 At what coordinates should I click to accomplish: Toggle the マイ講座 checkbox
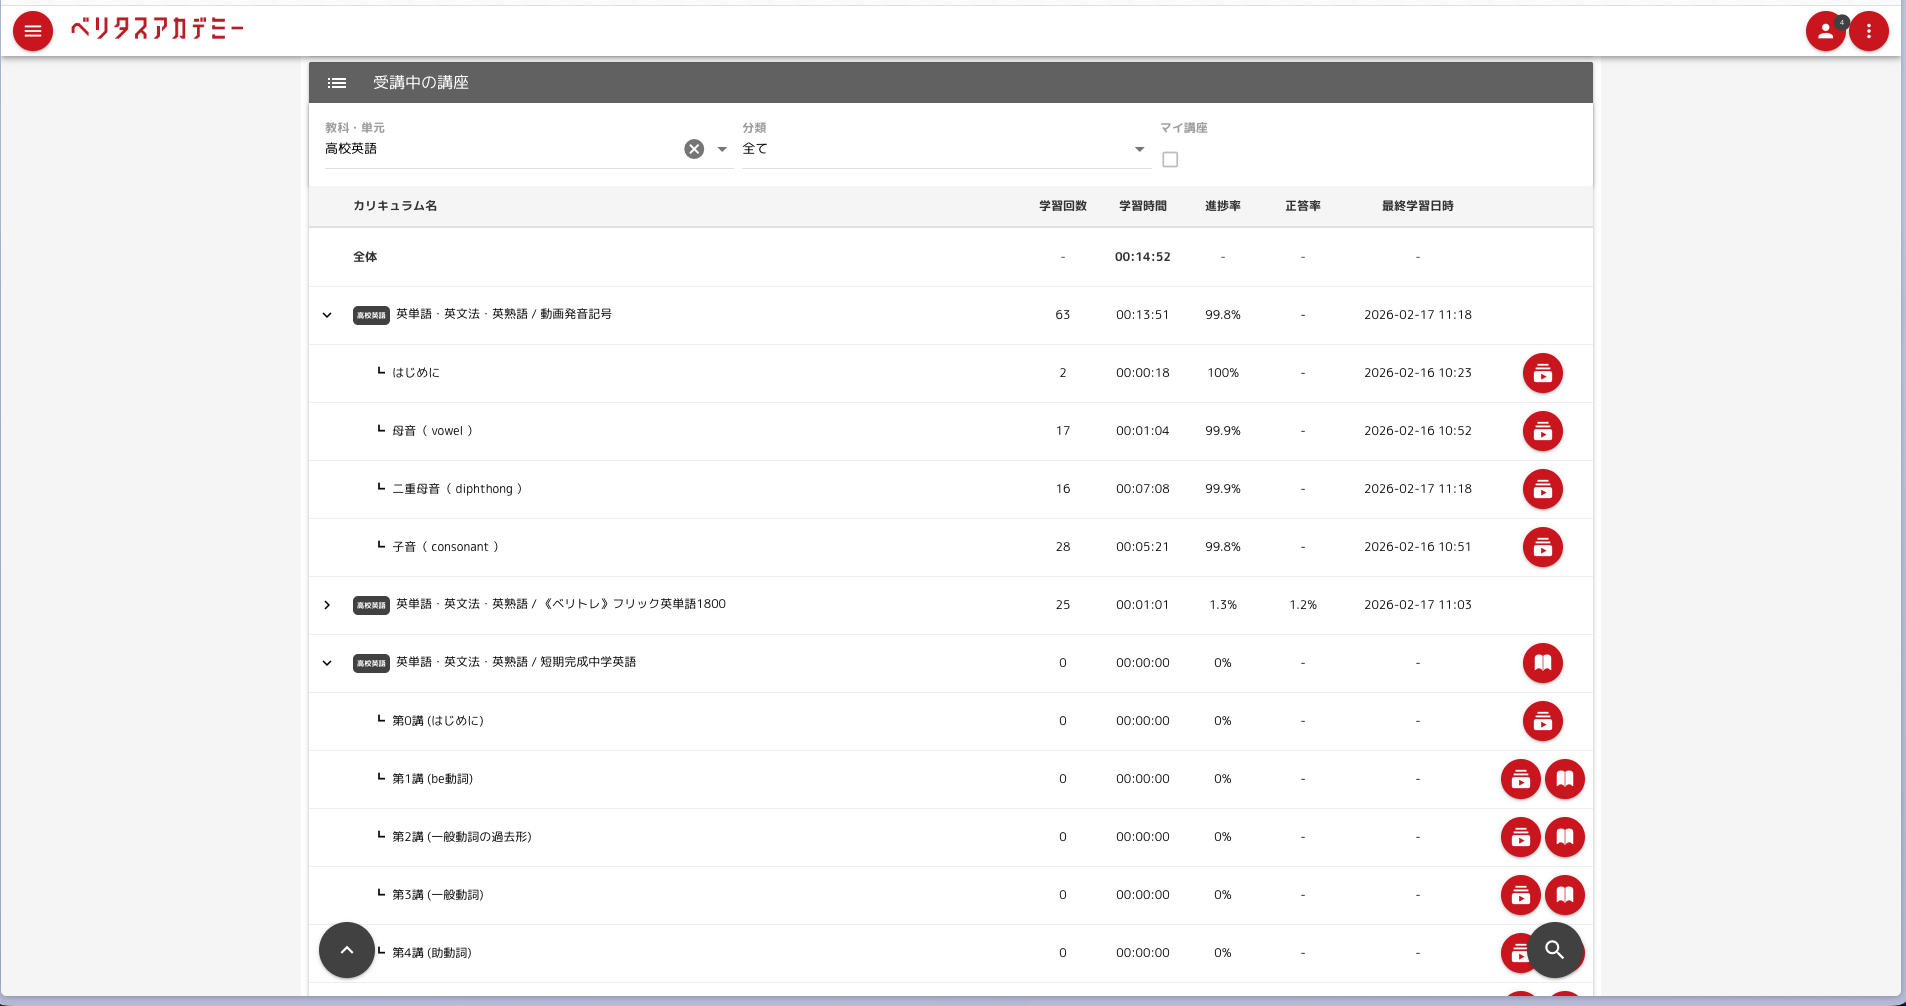click(x=1170, y=160)
